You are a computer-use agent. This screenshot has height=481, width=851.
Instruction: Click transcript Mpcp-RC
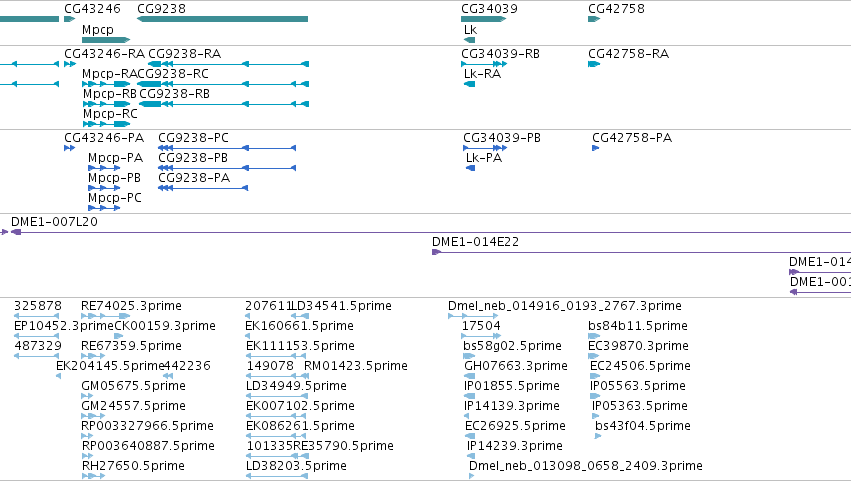coord(110,114)
